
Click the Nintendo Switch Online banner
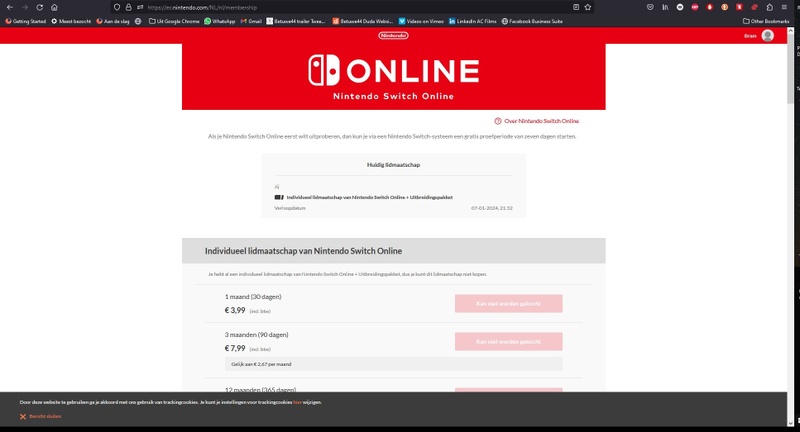click(x=393, y=77)
